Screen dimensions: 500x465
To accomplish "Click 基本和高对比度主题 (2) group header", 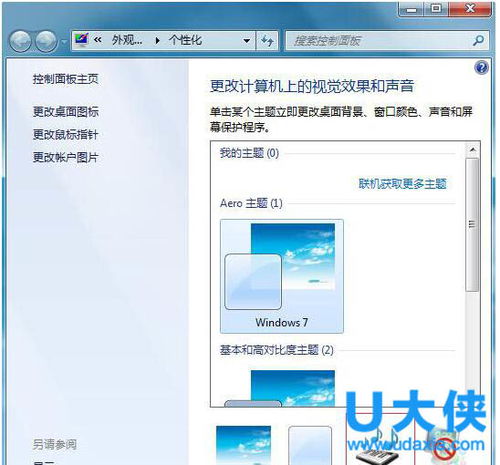I will [276, 350].
